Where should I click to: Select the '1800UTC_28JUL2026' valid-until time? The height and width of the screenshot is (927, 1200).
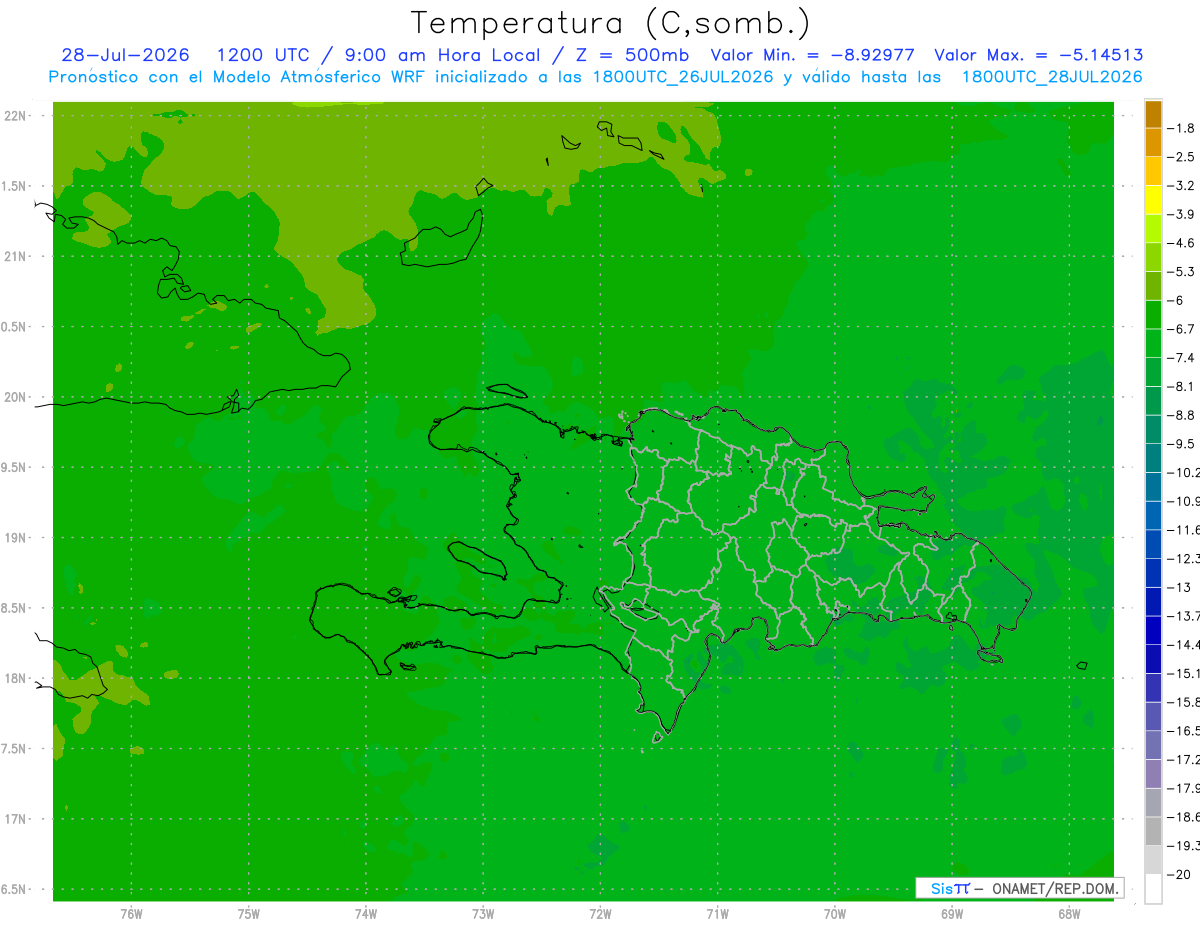(1052, 77)
